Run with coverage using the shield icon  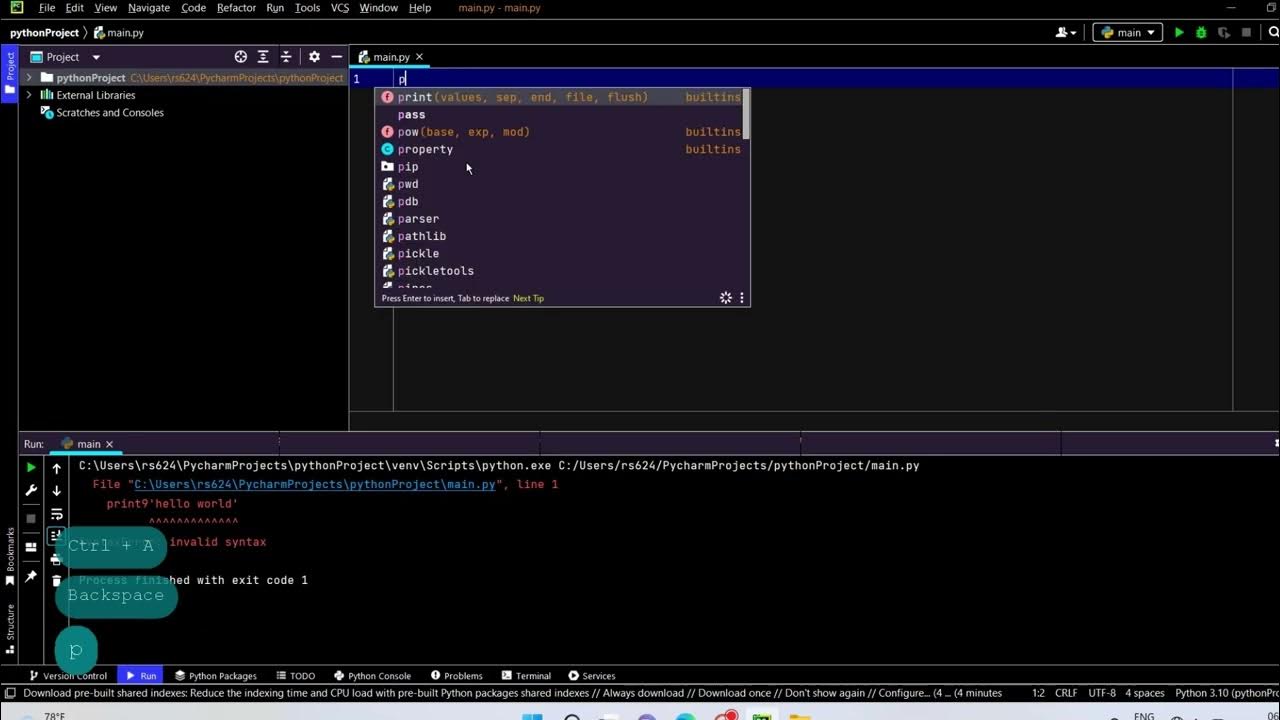(1223, 33)
